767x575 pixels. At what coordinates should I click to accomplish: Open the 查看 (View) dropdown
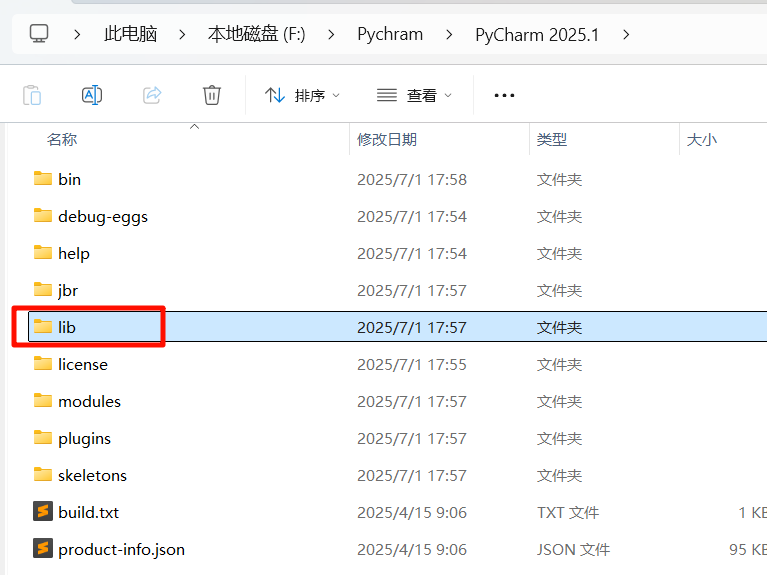click(x=414, y=95)
